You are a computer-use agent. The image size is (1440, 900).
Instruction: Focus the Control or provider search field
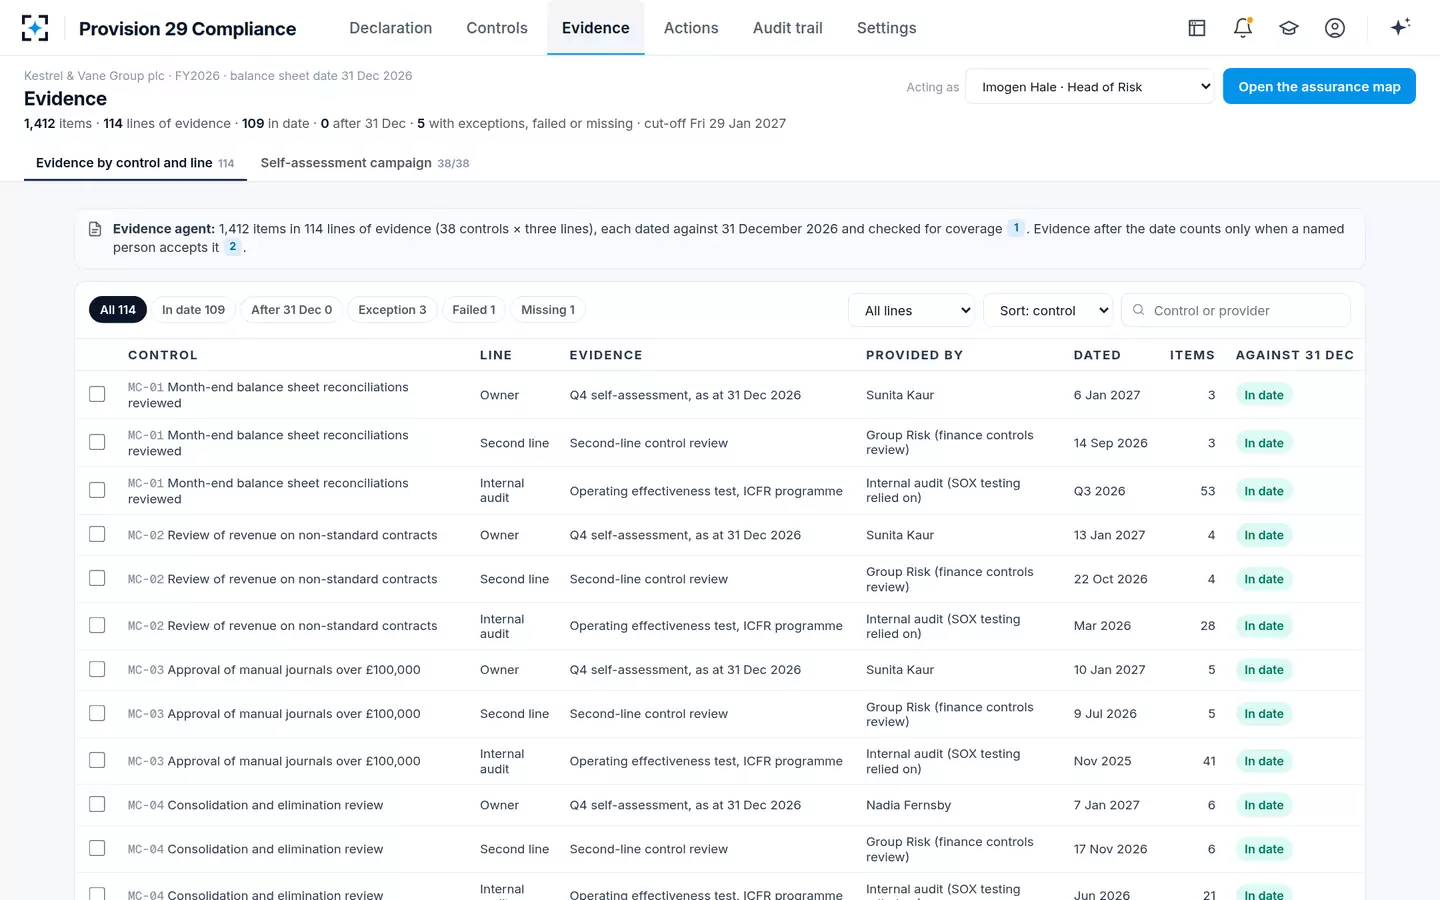tap(1236, 310)
